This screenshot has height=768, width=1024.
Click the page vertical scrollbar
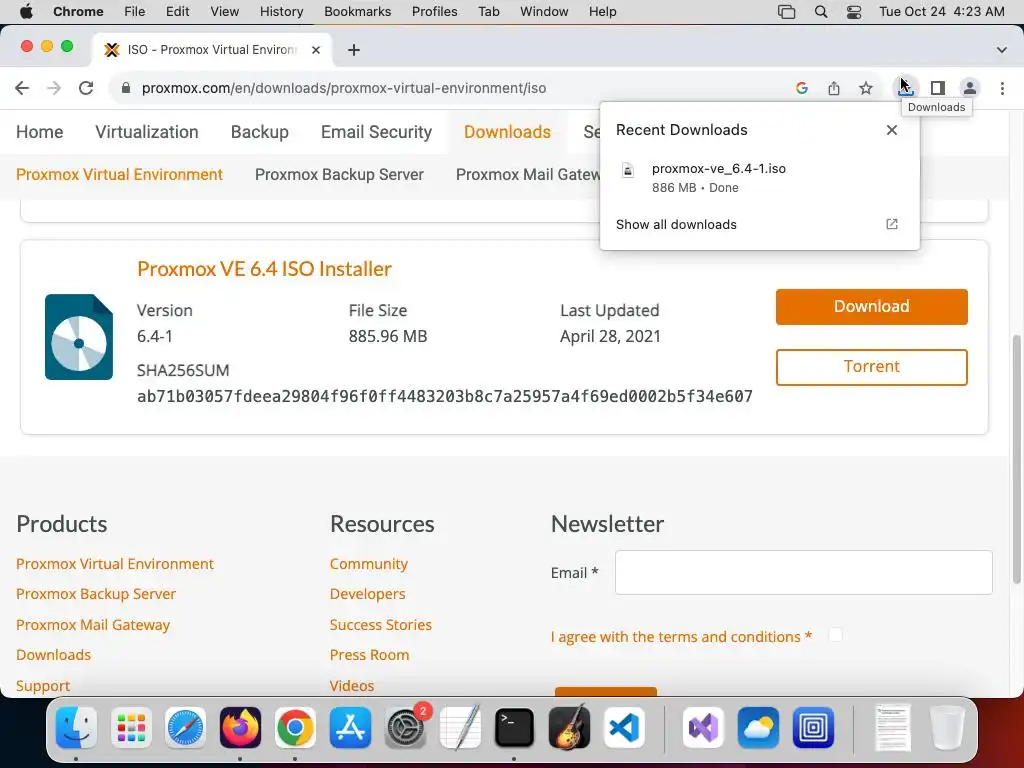tap(1016, 458)
